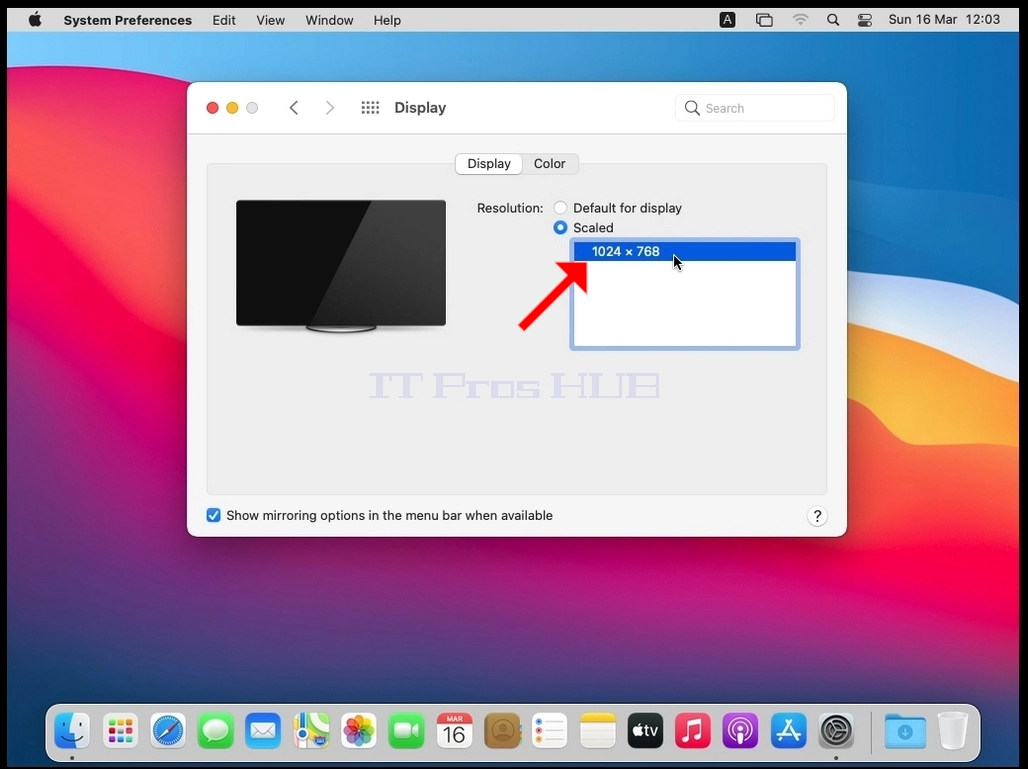This screenshot has height=769, width=1028.
Task: Open Contacts from the Dock
Action: 502,730
